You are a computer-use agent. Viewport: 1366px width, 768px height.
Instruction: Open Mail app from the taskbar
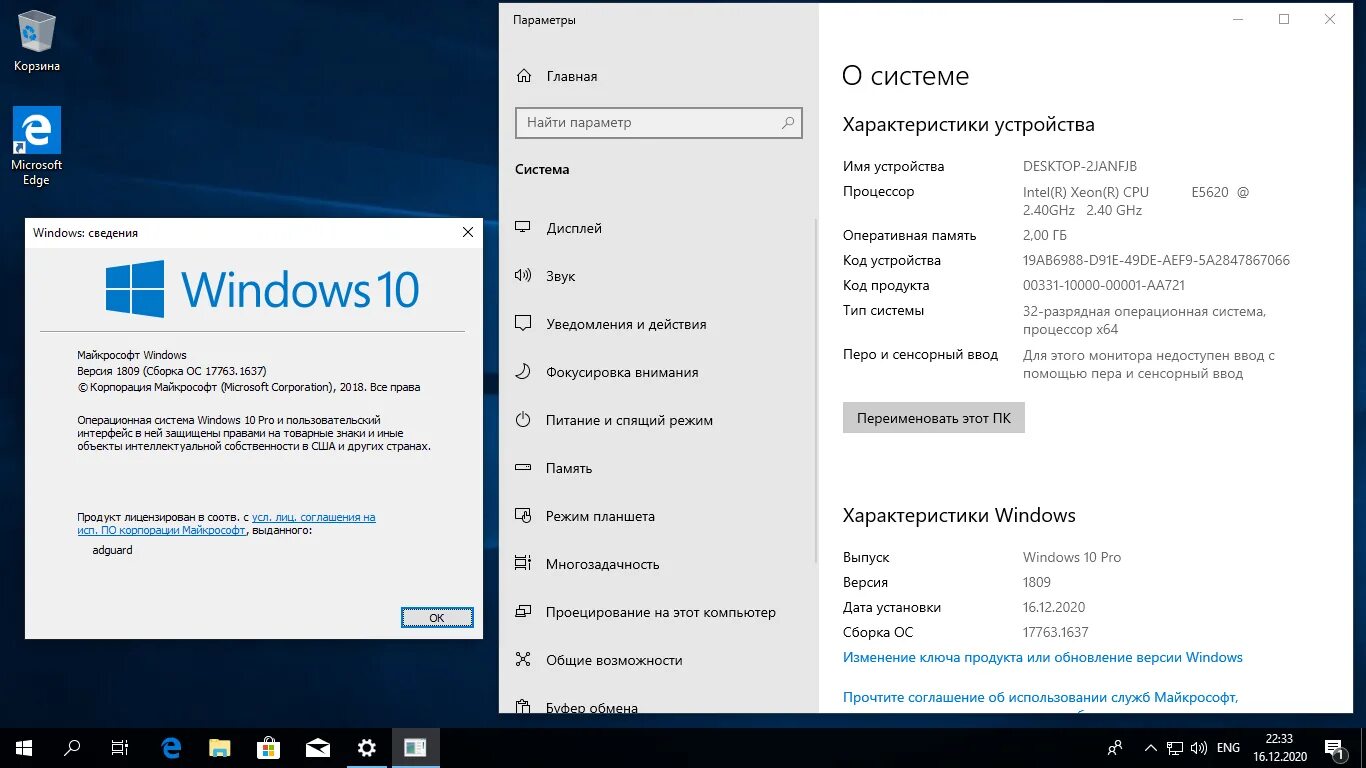(x=318, y=748)
